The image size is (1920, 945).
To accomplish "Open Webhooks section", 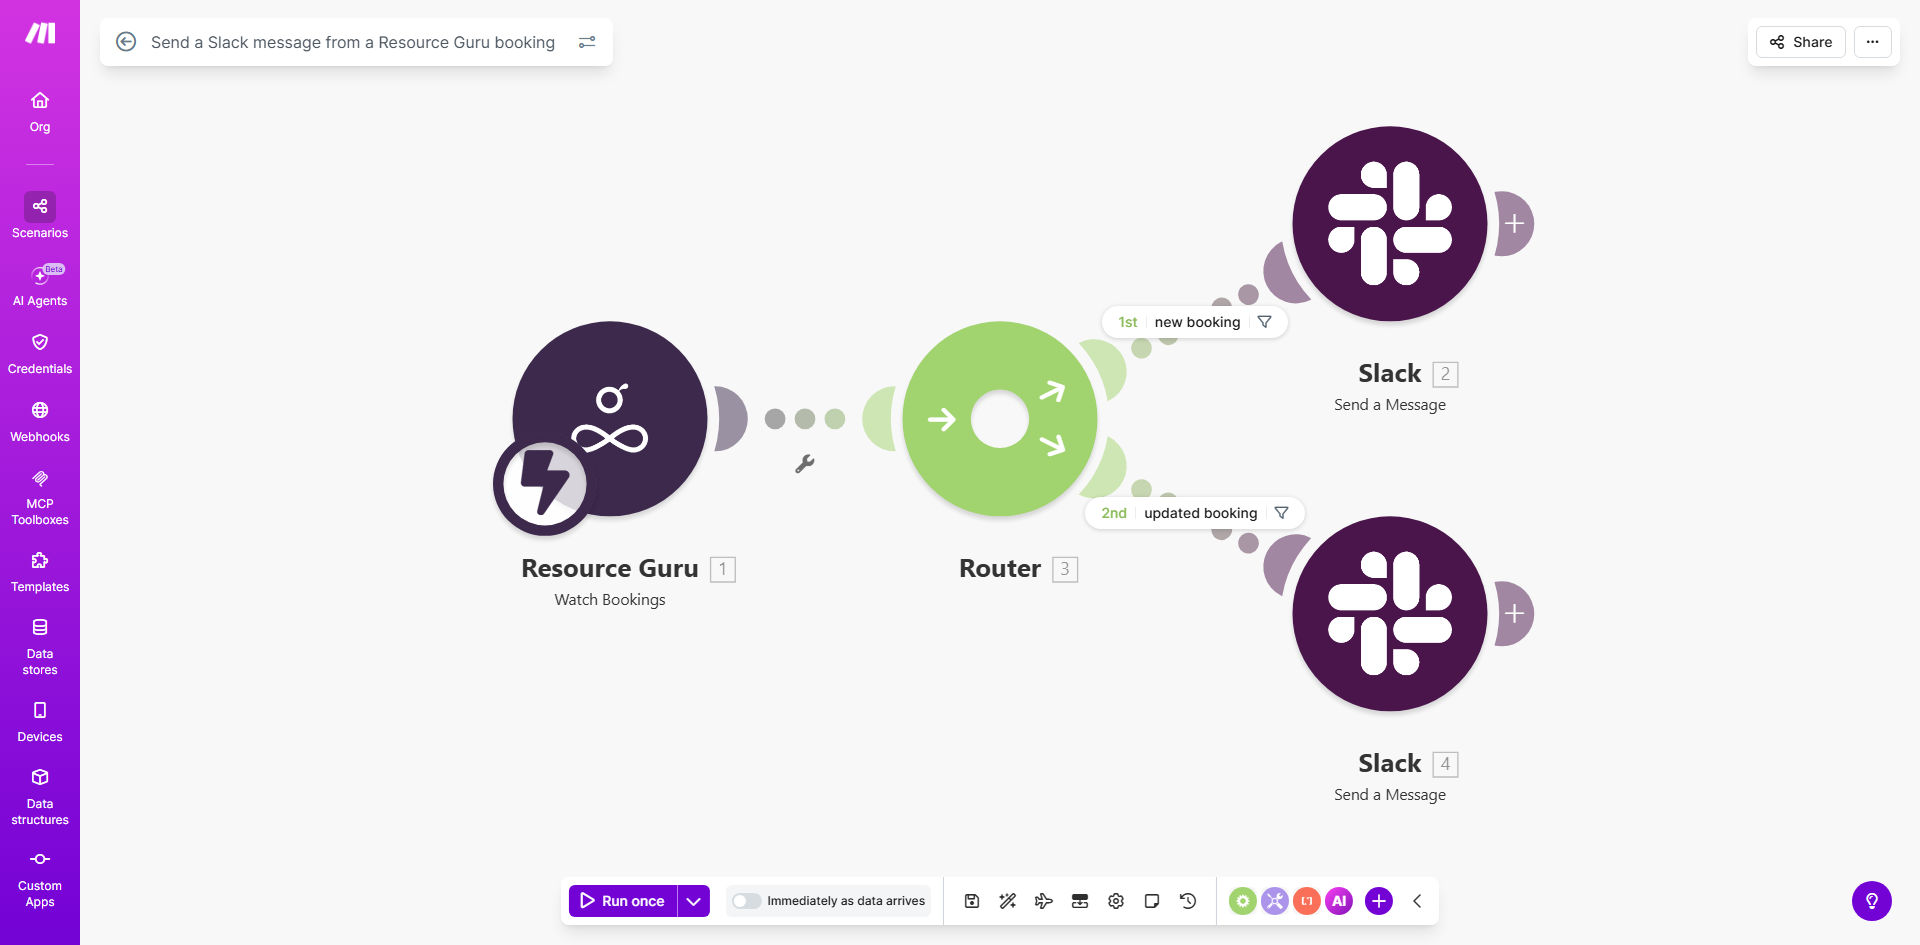I will [x=40, y=422].
